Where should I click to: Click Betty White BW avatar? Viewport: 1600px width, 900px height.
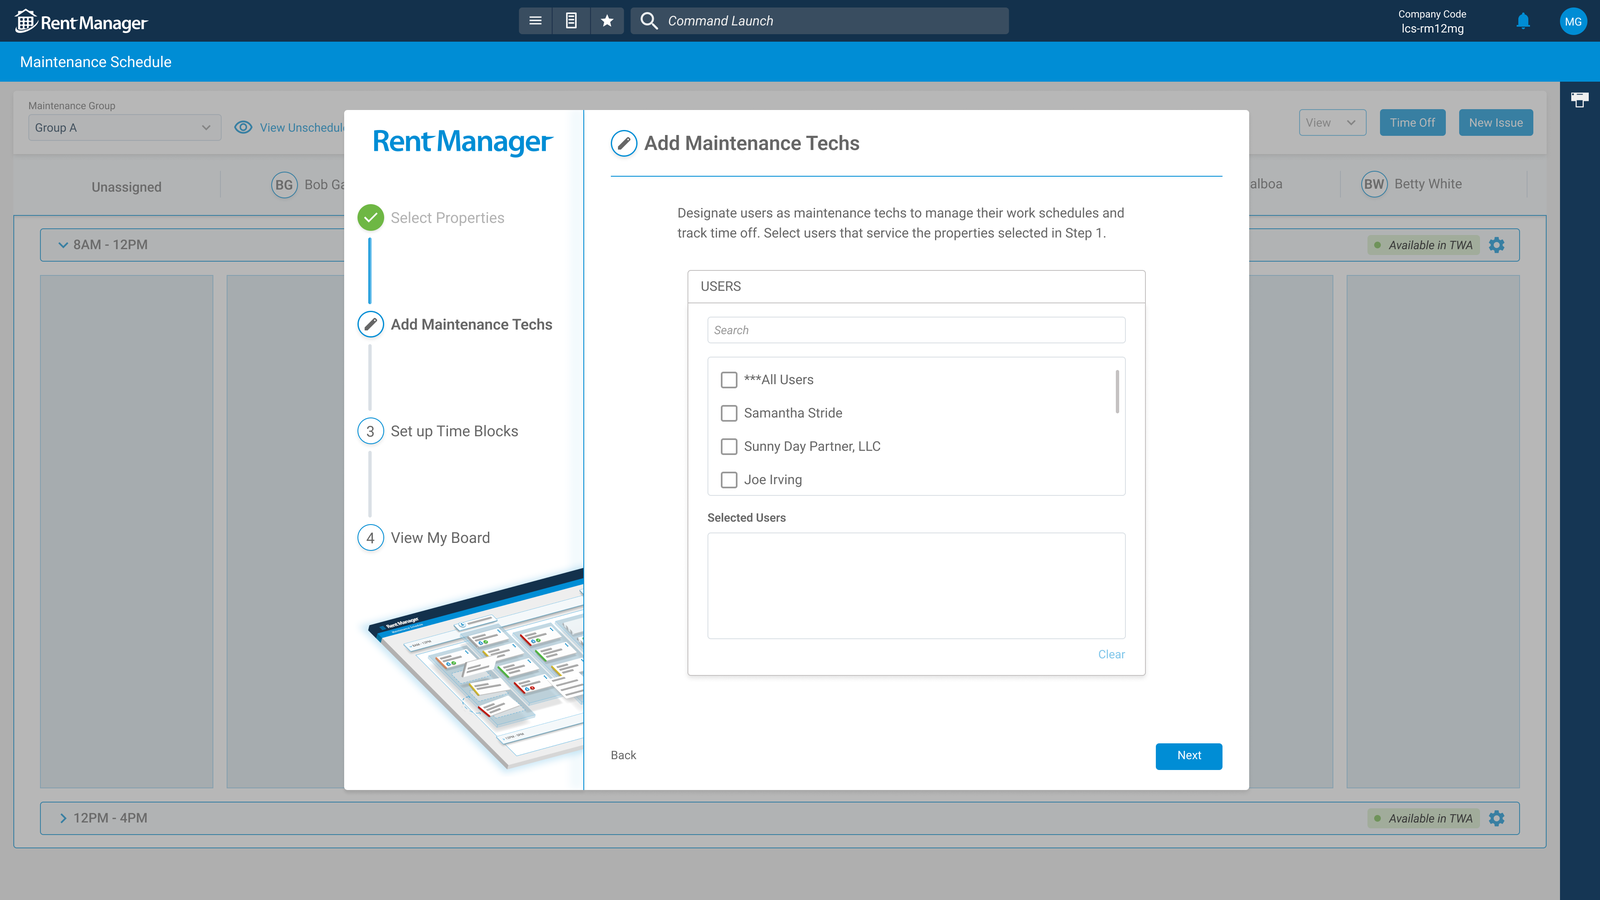(1374, 184)
